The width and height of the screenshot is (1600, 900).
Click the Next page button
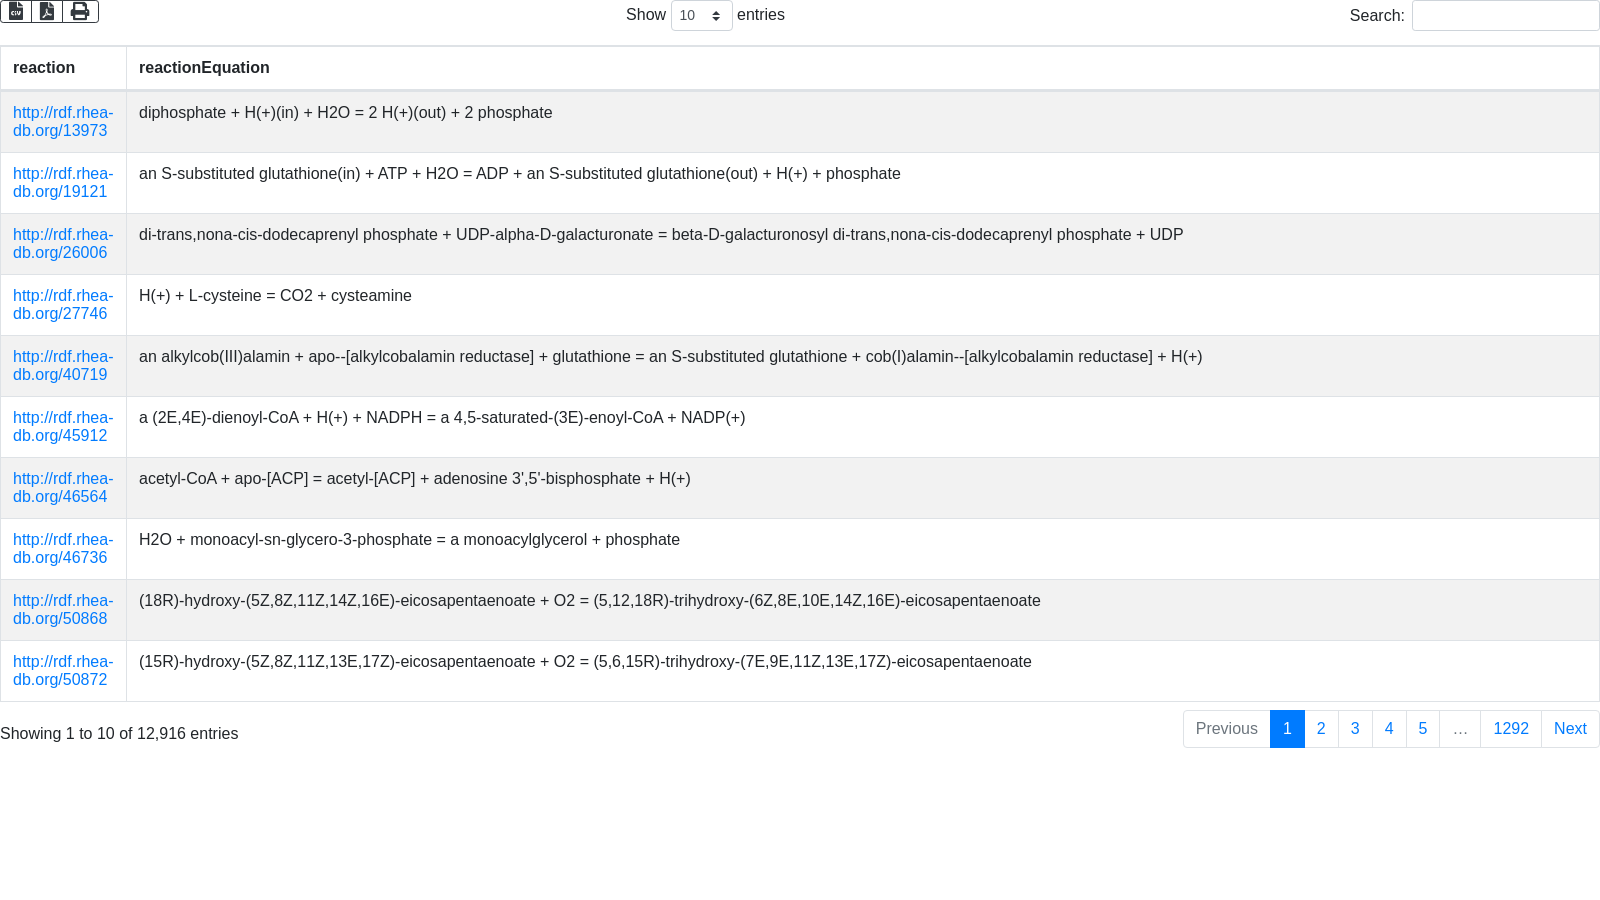pyautogui.click(x=1569, y=729)
